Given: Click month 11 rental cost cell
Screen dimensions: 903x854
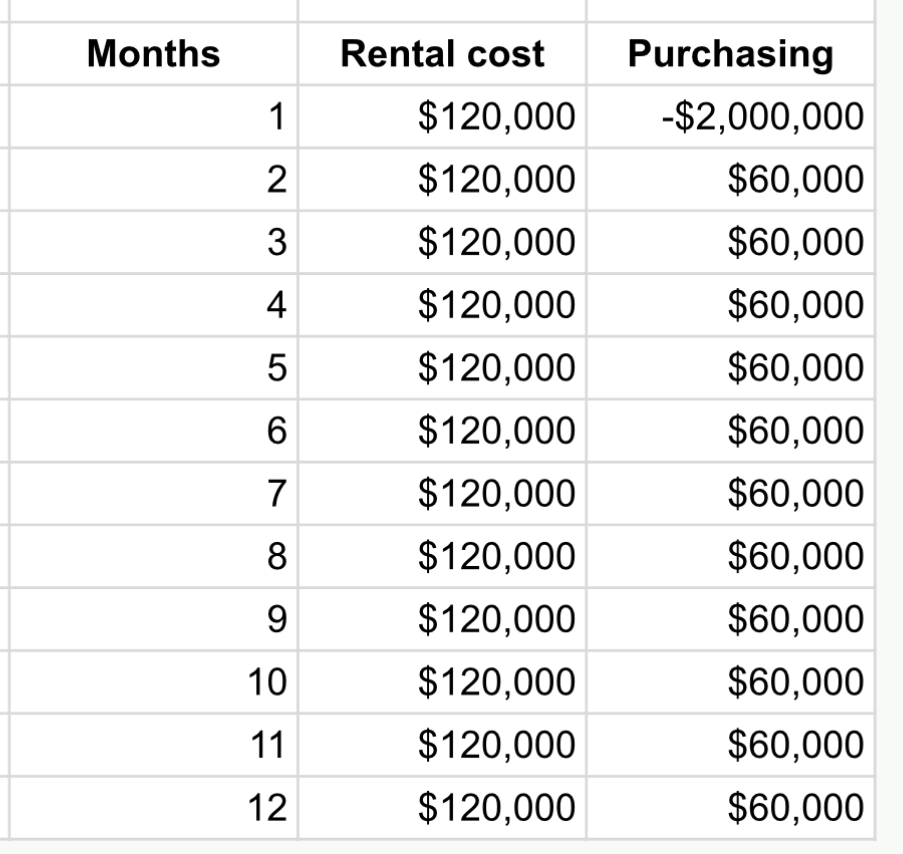Looking at the screenshot, I should [x=442, y=744].
